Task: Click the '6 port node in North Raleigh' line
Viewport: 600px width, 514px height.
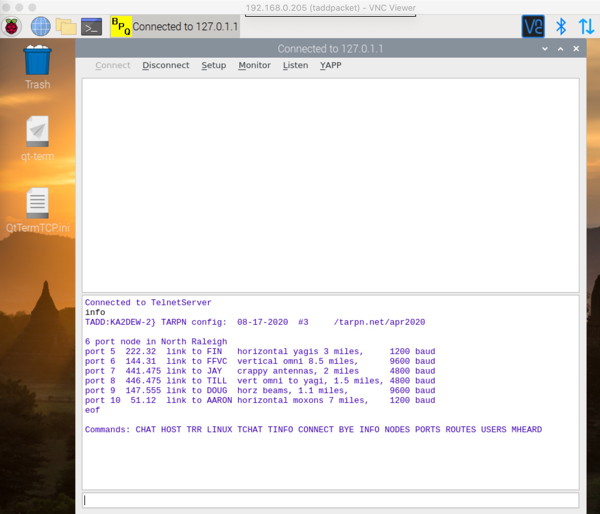Action: (x=156, y=341)
